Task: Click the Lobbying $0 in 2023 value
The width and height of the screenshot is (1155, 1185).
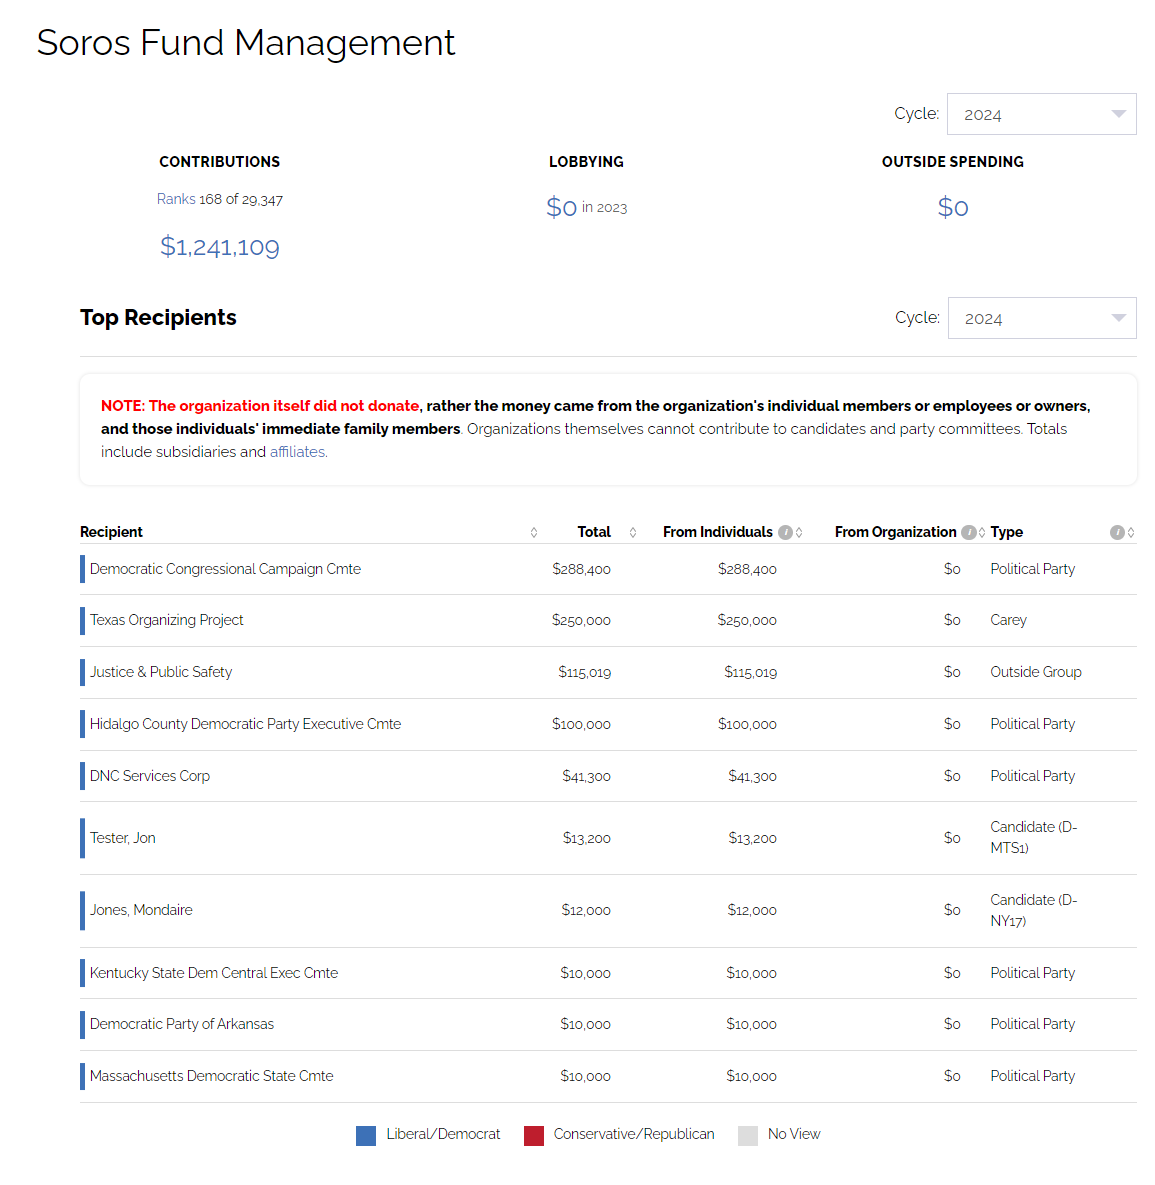Action: (x=587, y=206)
